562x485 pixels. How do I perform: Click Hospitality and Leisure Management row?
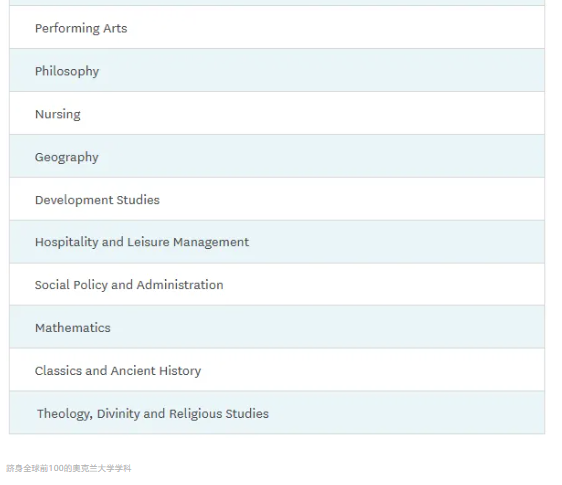[x=277, y=242]
